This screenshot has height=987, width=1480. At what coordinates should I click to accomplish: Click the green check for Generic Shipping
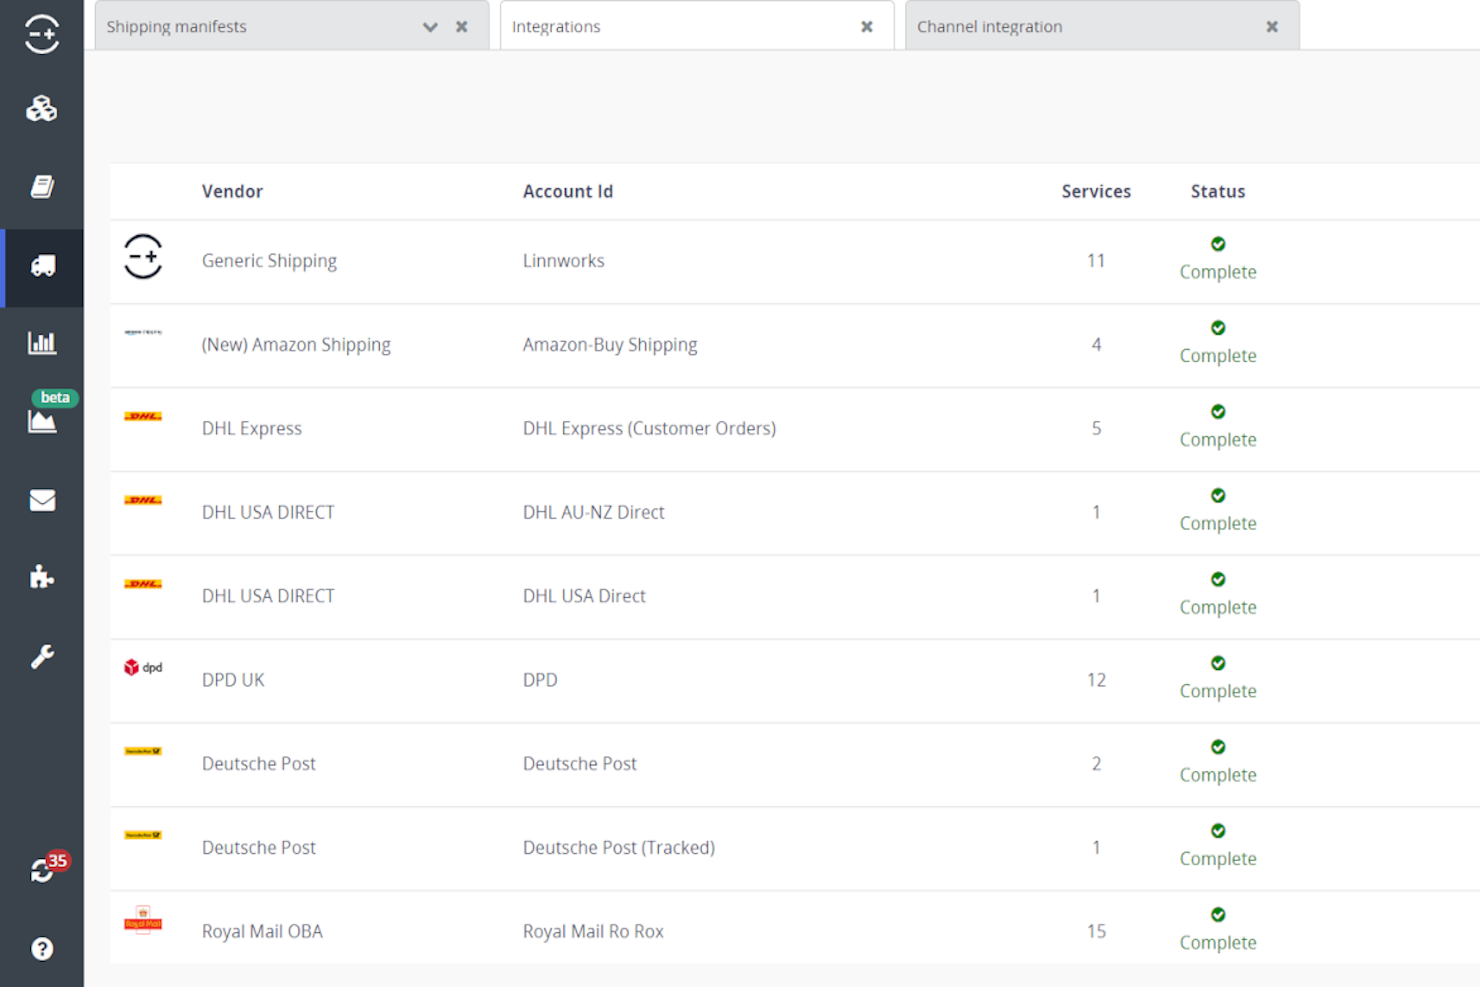1218,244
